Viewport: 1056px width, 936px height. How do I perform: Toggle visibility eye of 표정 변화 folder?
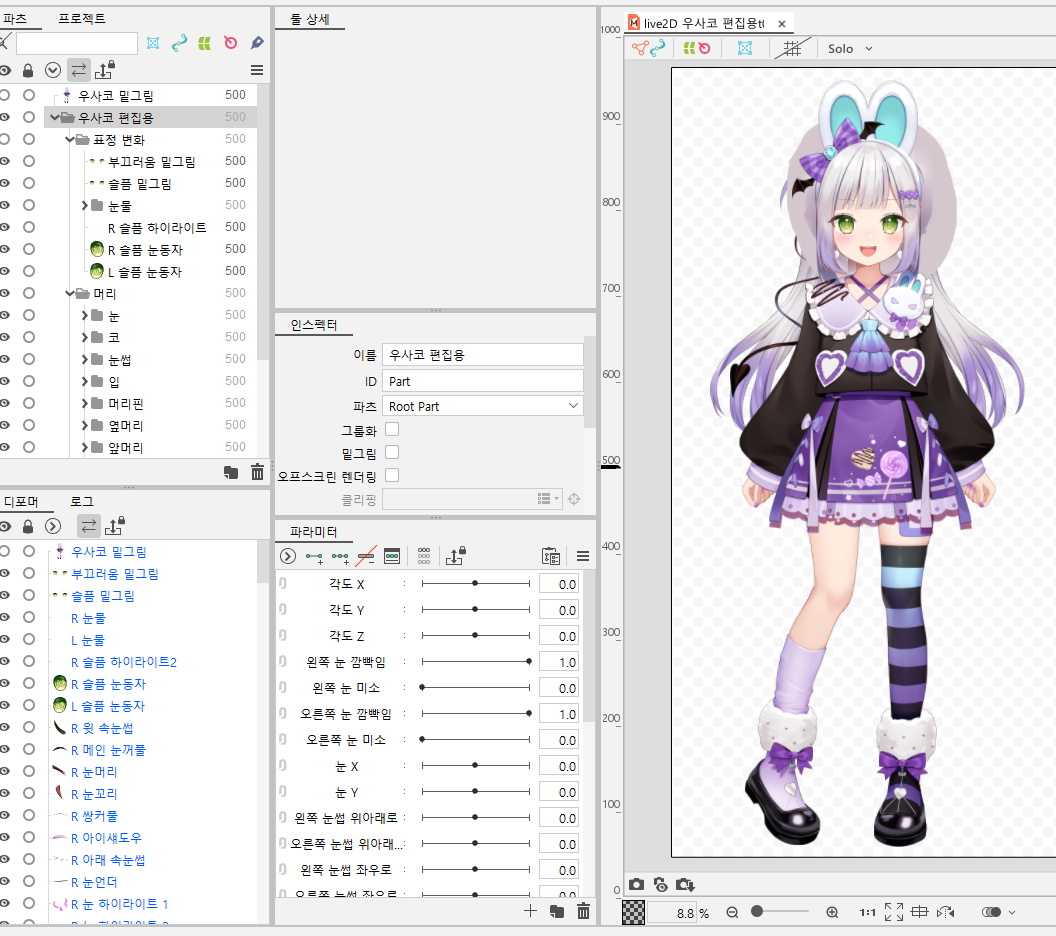(x=5, y=139)
